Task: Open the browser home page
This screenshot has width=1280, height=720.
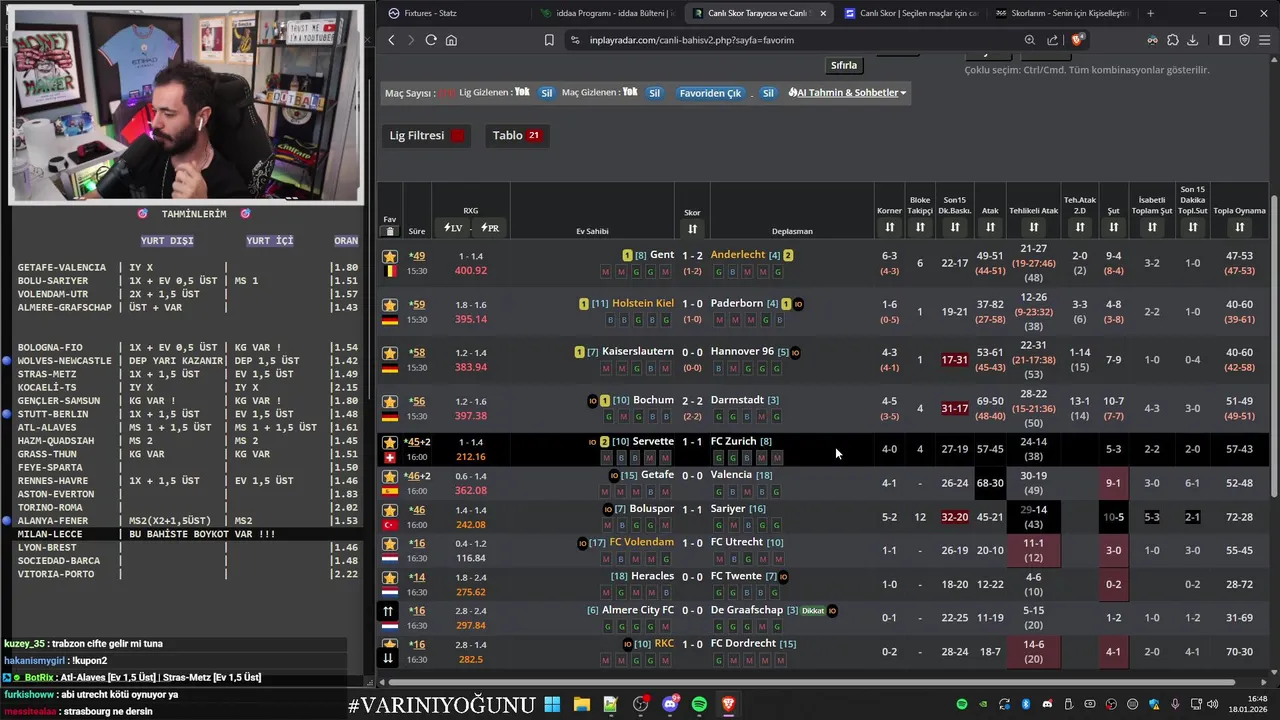Action: coord(451,40)
